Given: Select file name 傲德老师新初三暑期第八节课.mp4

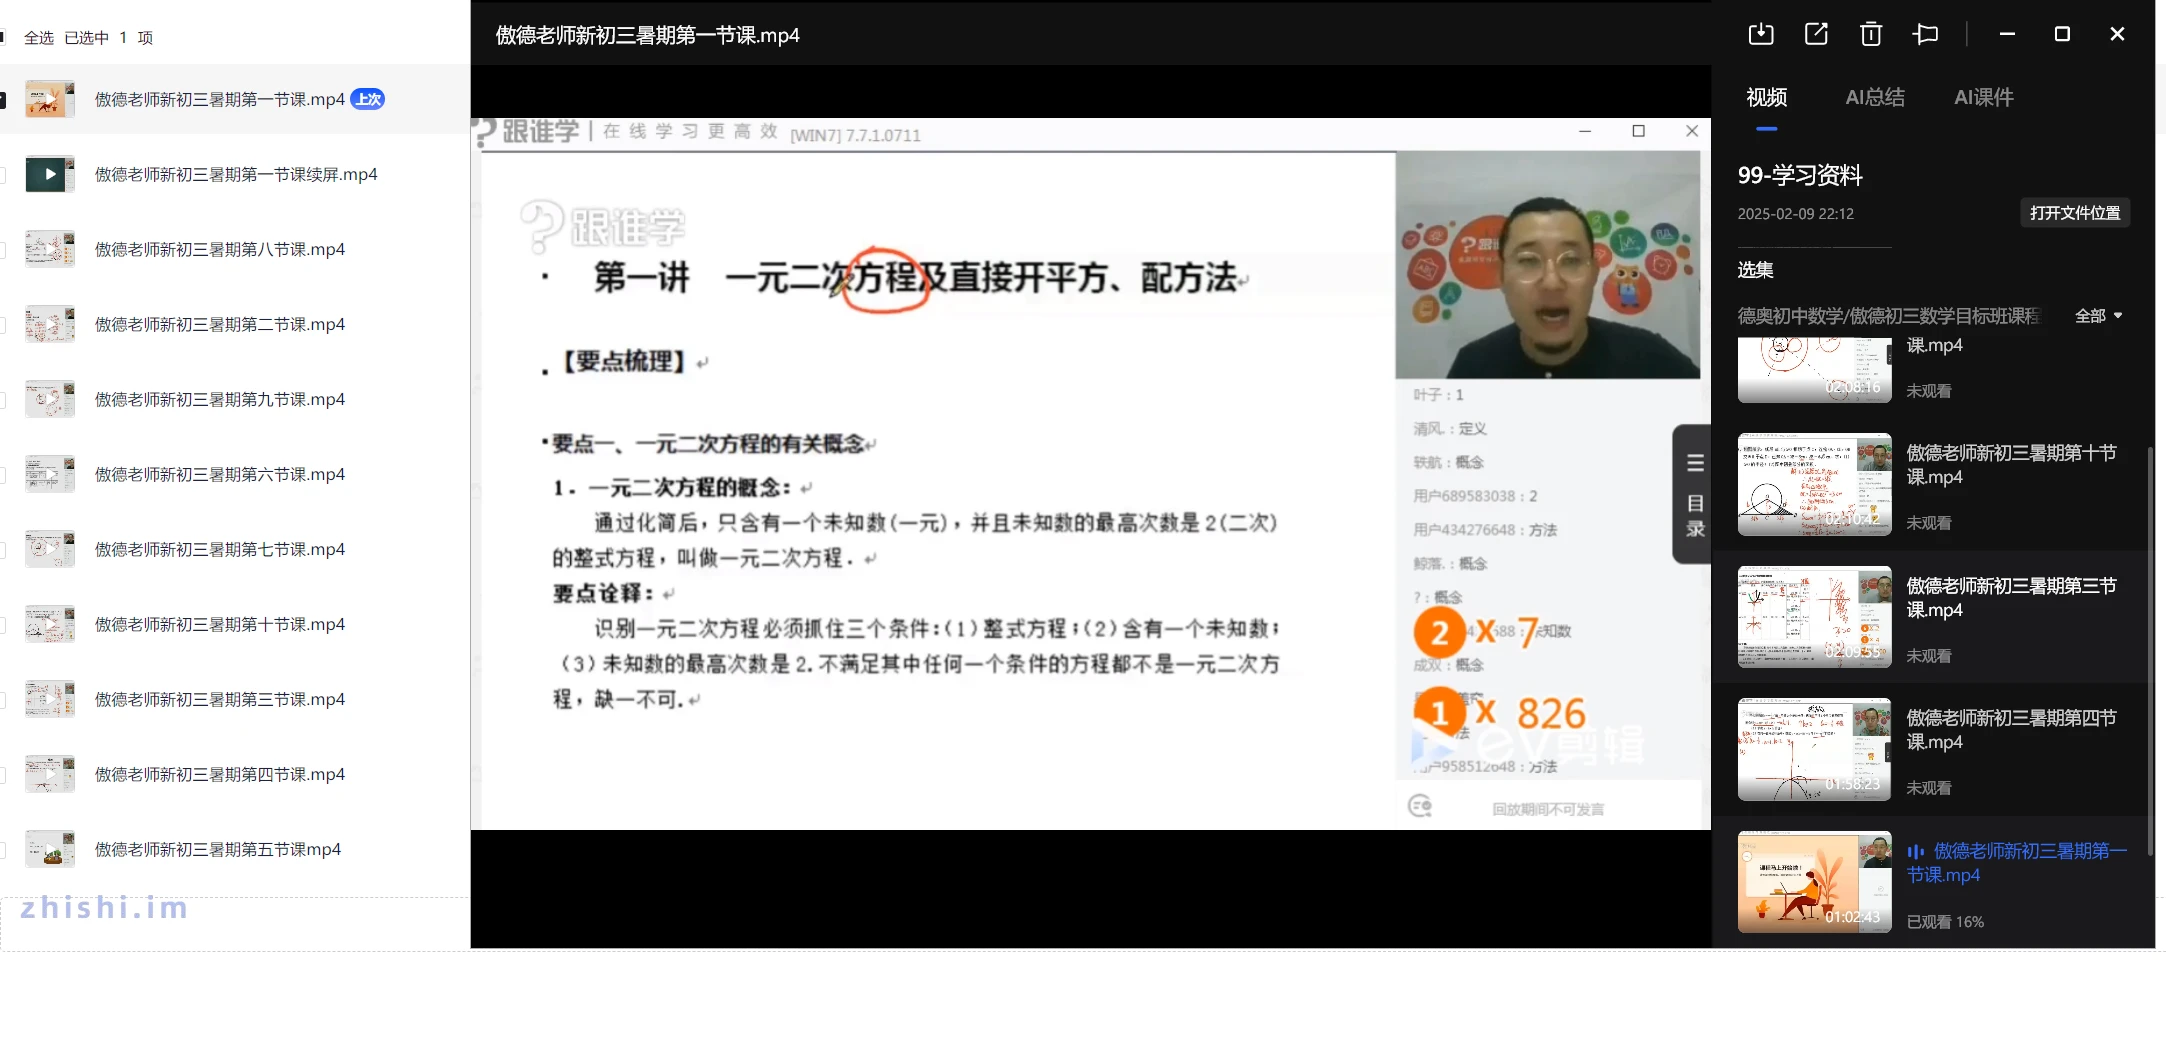Looking at the screenshot, I should [220, 249].
